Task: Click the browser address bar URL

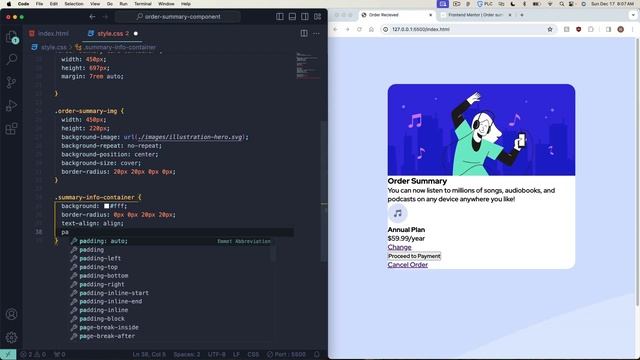Action: click(420, 29)
